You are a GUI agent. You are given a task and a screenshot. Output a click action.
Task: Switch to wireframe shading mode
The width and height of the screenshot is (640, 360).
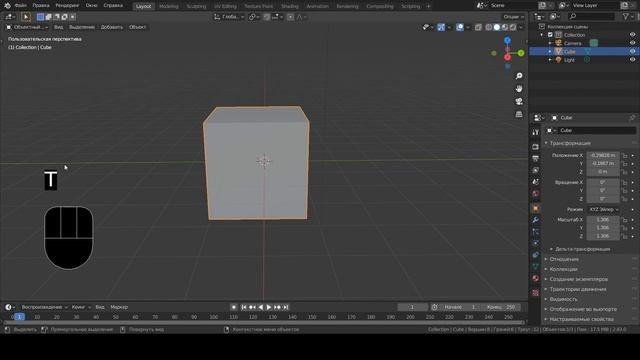tap(489, 27)
